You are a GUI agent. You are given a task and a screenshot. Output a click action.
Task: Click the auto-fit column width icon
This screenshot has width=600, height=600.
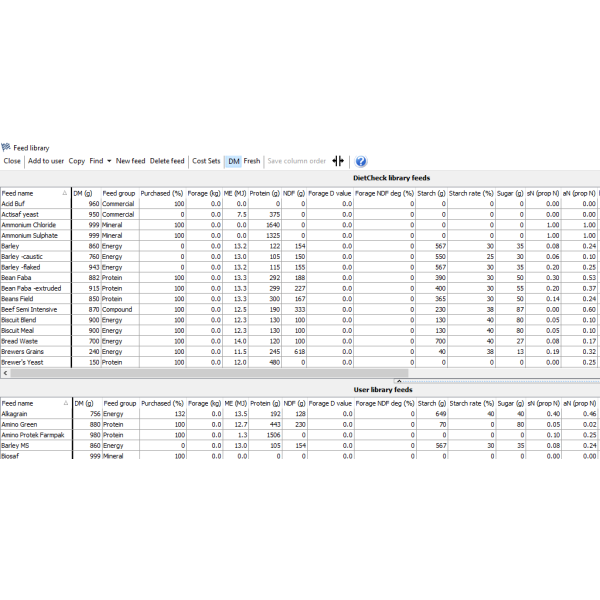338,161
